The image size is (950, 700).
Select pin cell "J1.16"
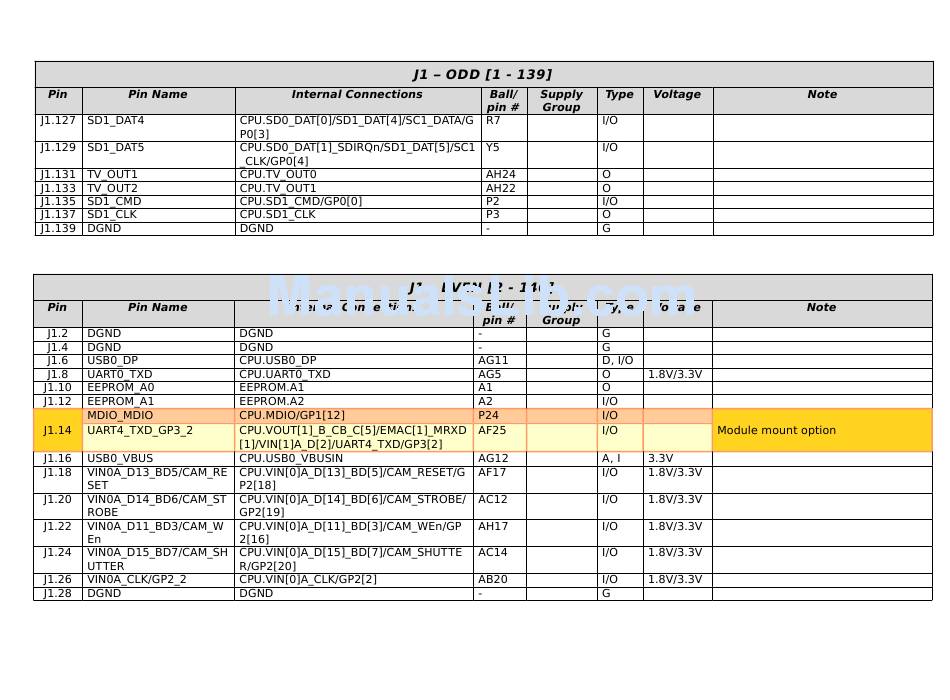pyautogui.click(x=58, y=458)
